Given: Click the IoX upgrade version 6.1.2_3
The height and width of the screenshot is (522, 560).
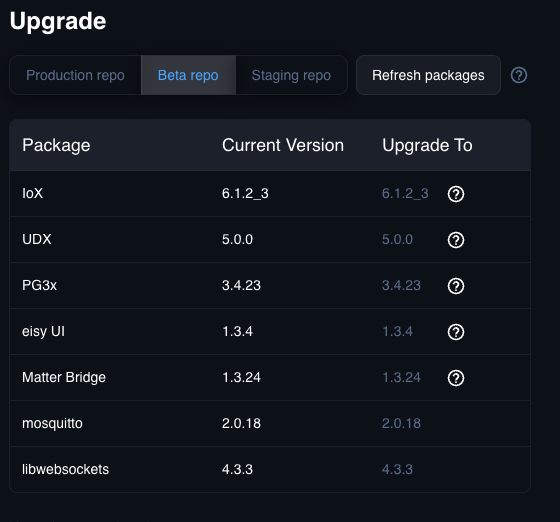Looking at the screenshot, I should tap(405, 194).
